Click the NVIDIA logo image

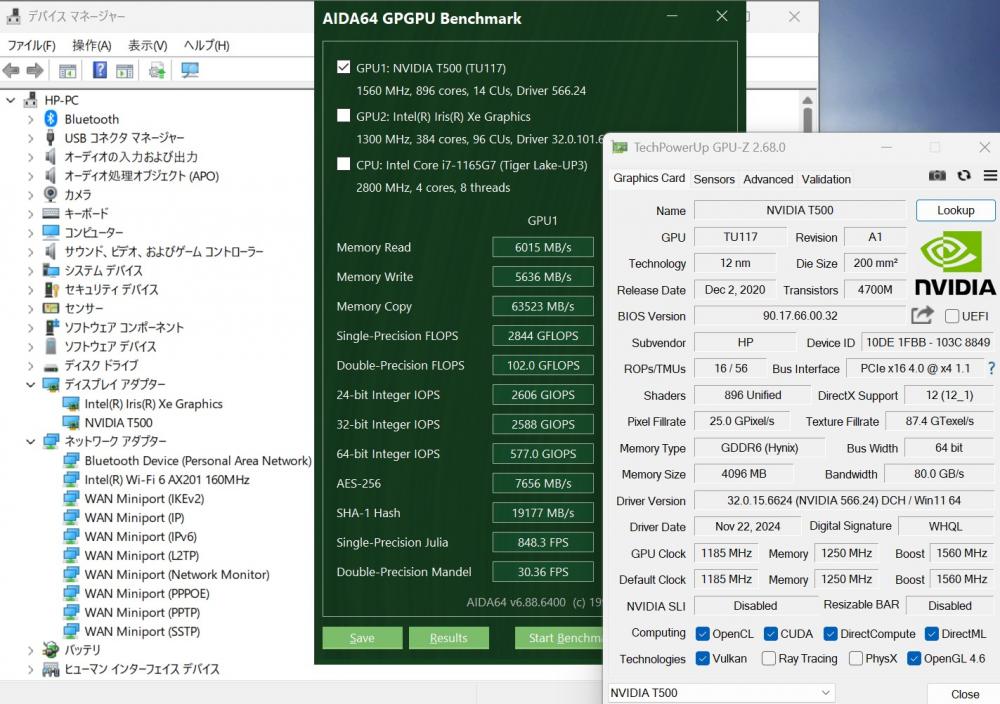tap(955, 264)
